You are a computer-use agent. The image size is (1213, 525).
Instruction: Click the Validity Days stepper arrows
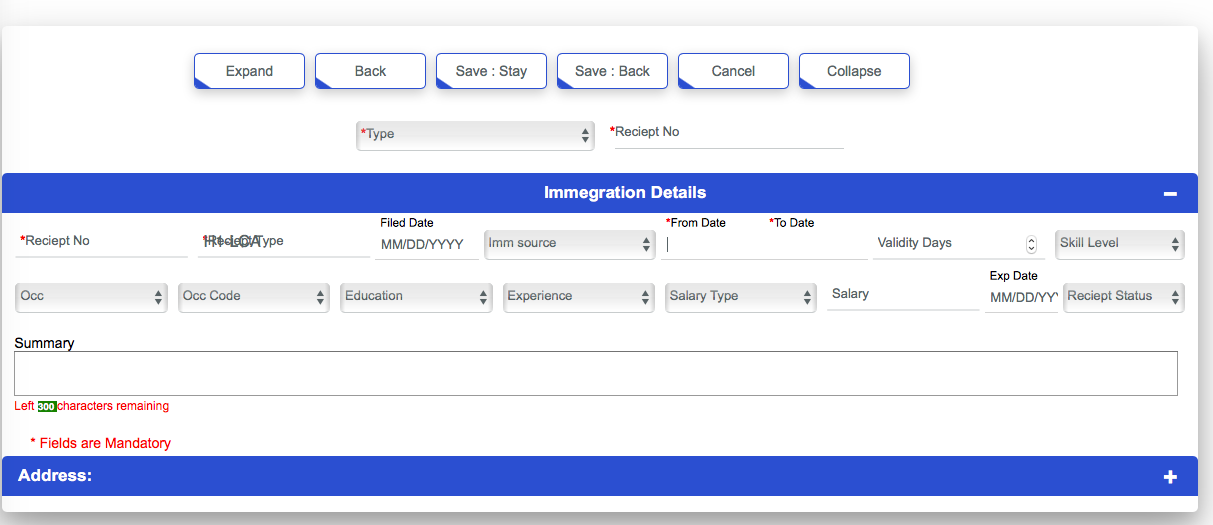pyautogui.click(x=1031, y=244)
